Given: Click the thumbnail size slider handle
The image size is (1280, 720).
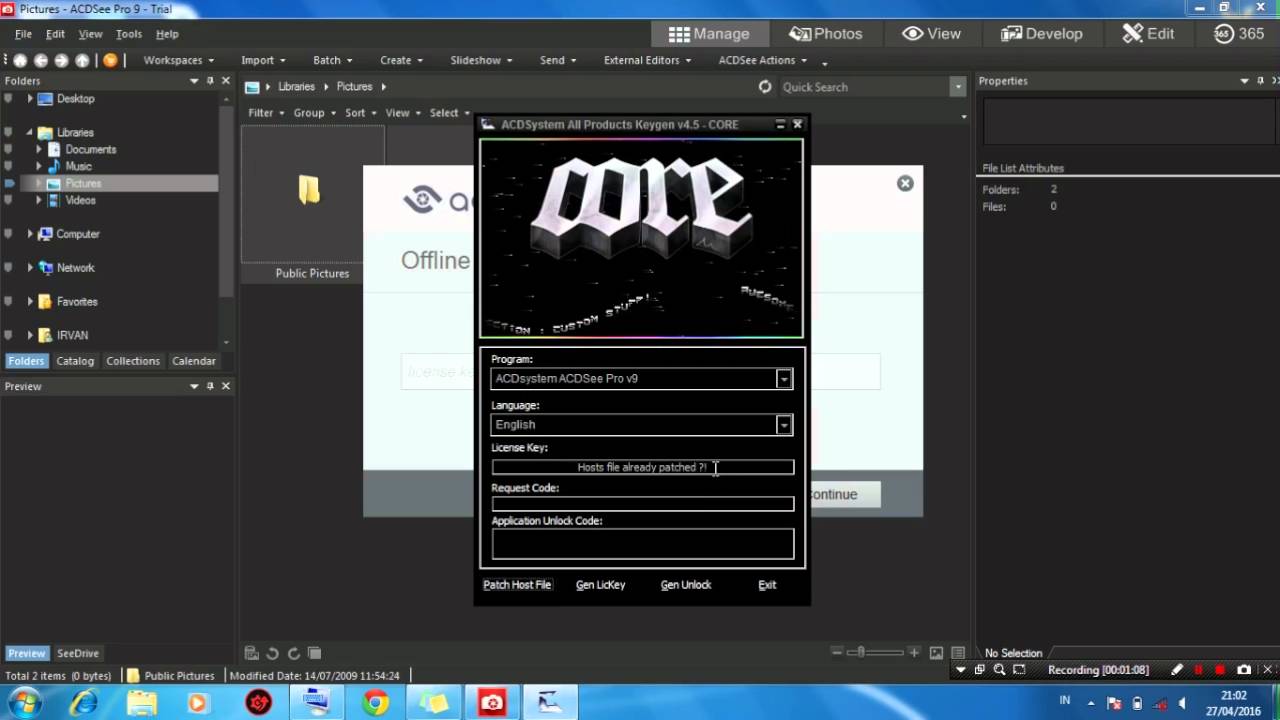Looking at the screenshot, I should tap(859, 652).
